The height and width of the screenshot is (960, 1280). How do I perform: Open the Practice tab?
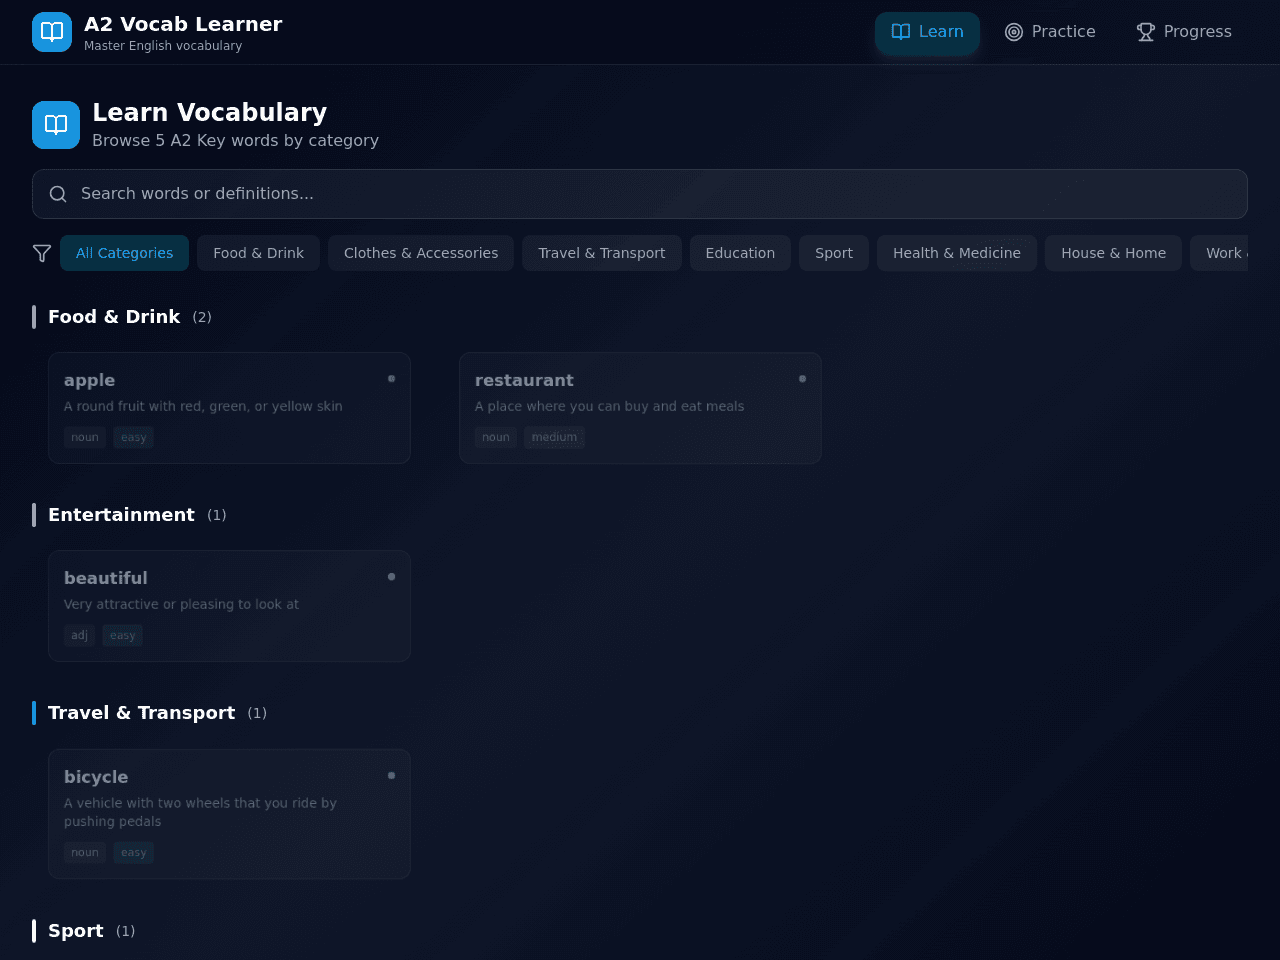click(1050, 32)
